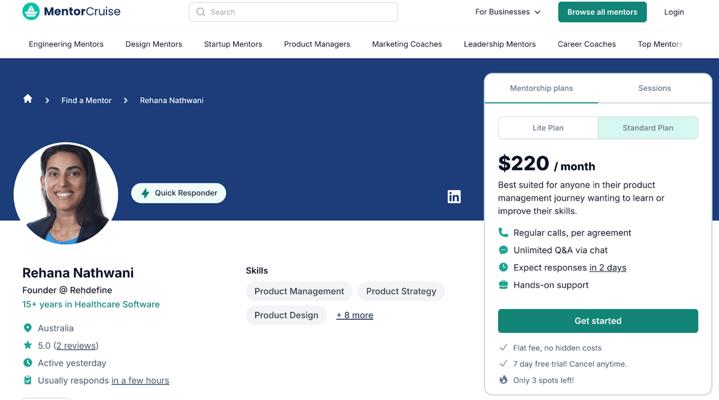This screenshot has height=400, width=719.
Task: Expand skills with +8 more
Action: point(354,315)
